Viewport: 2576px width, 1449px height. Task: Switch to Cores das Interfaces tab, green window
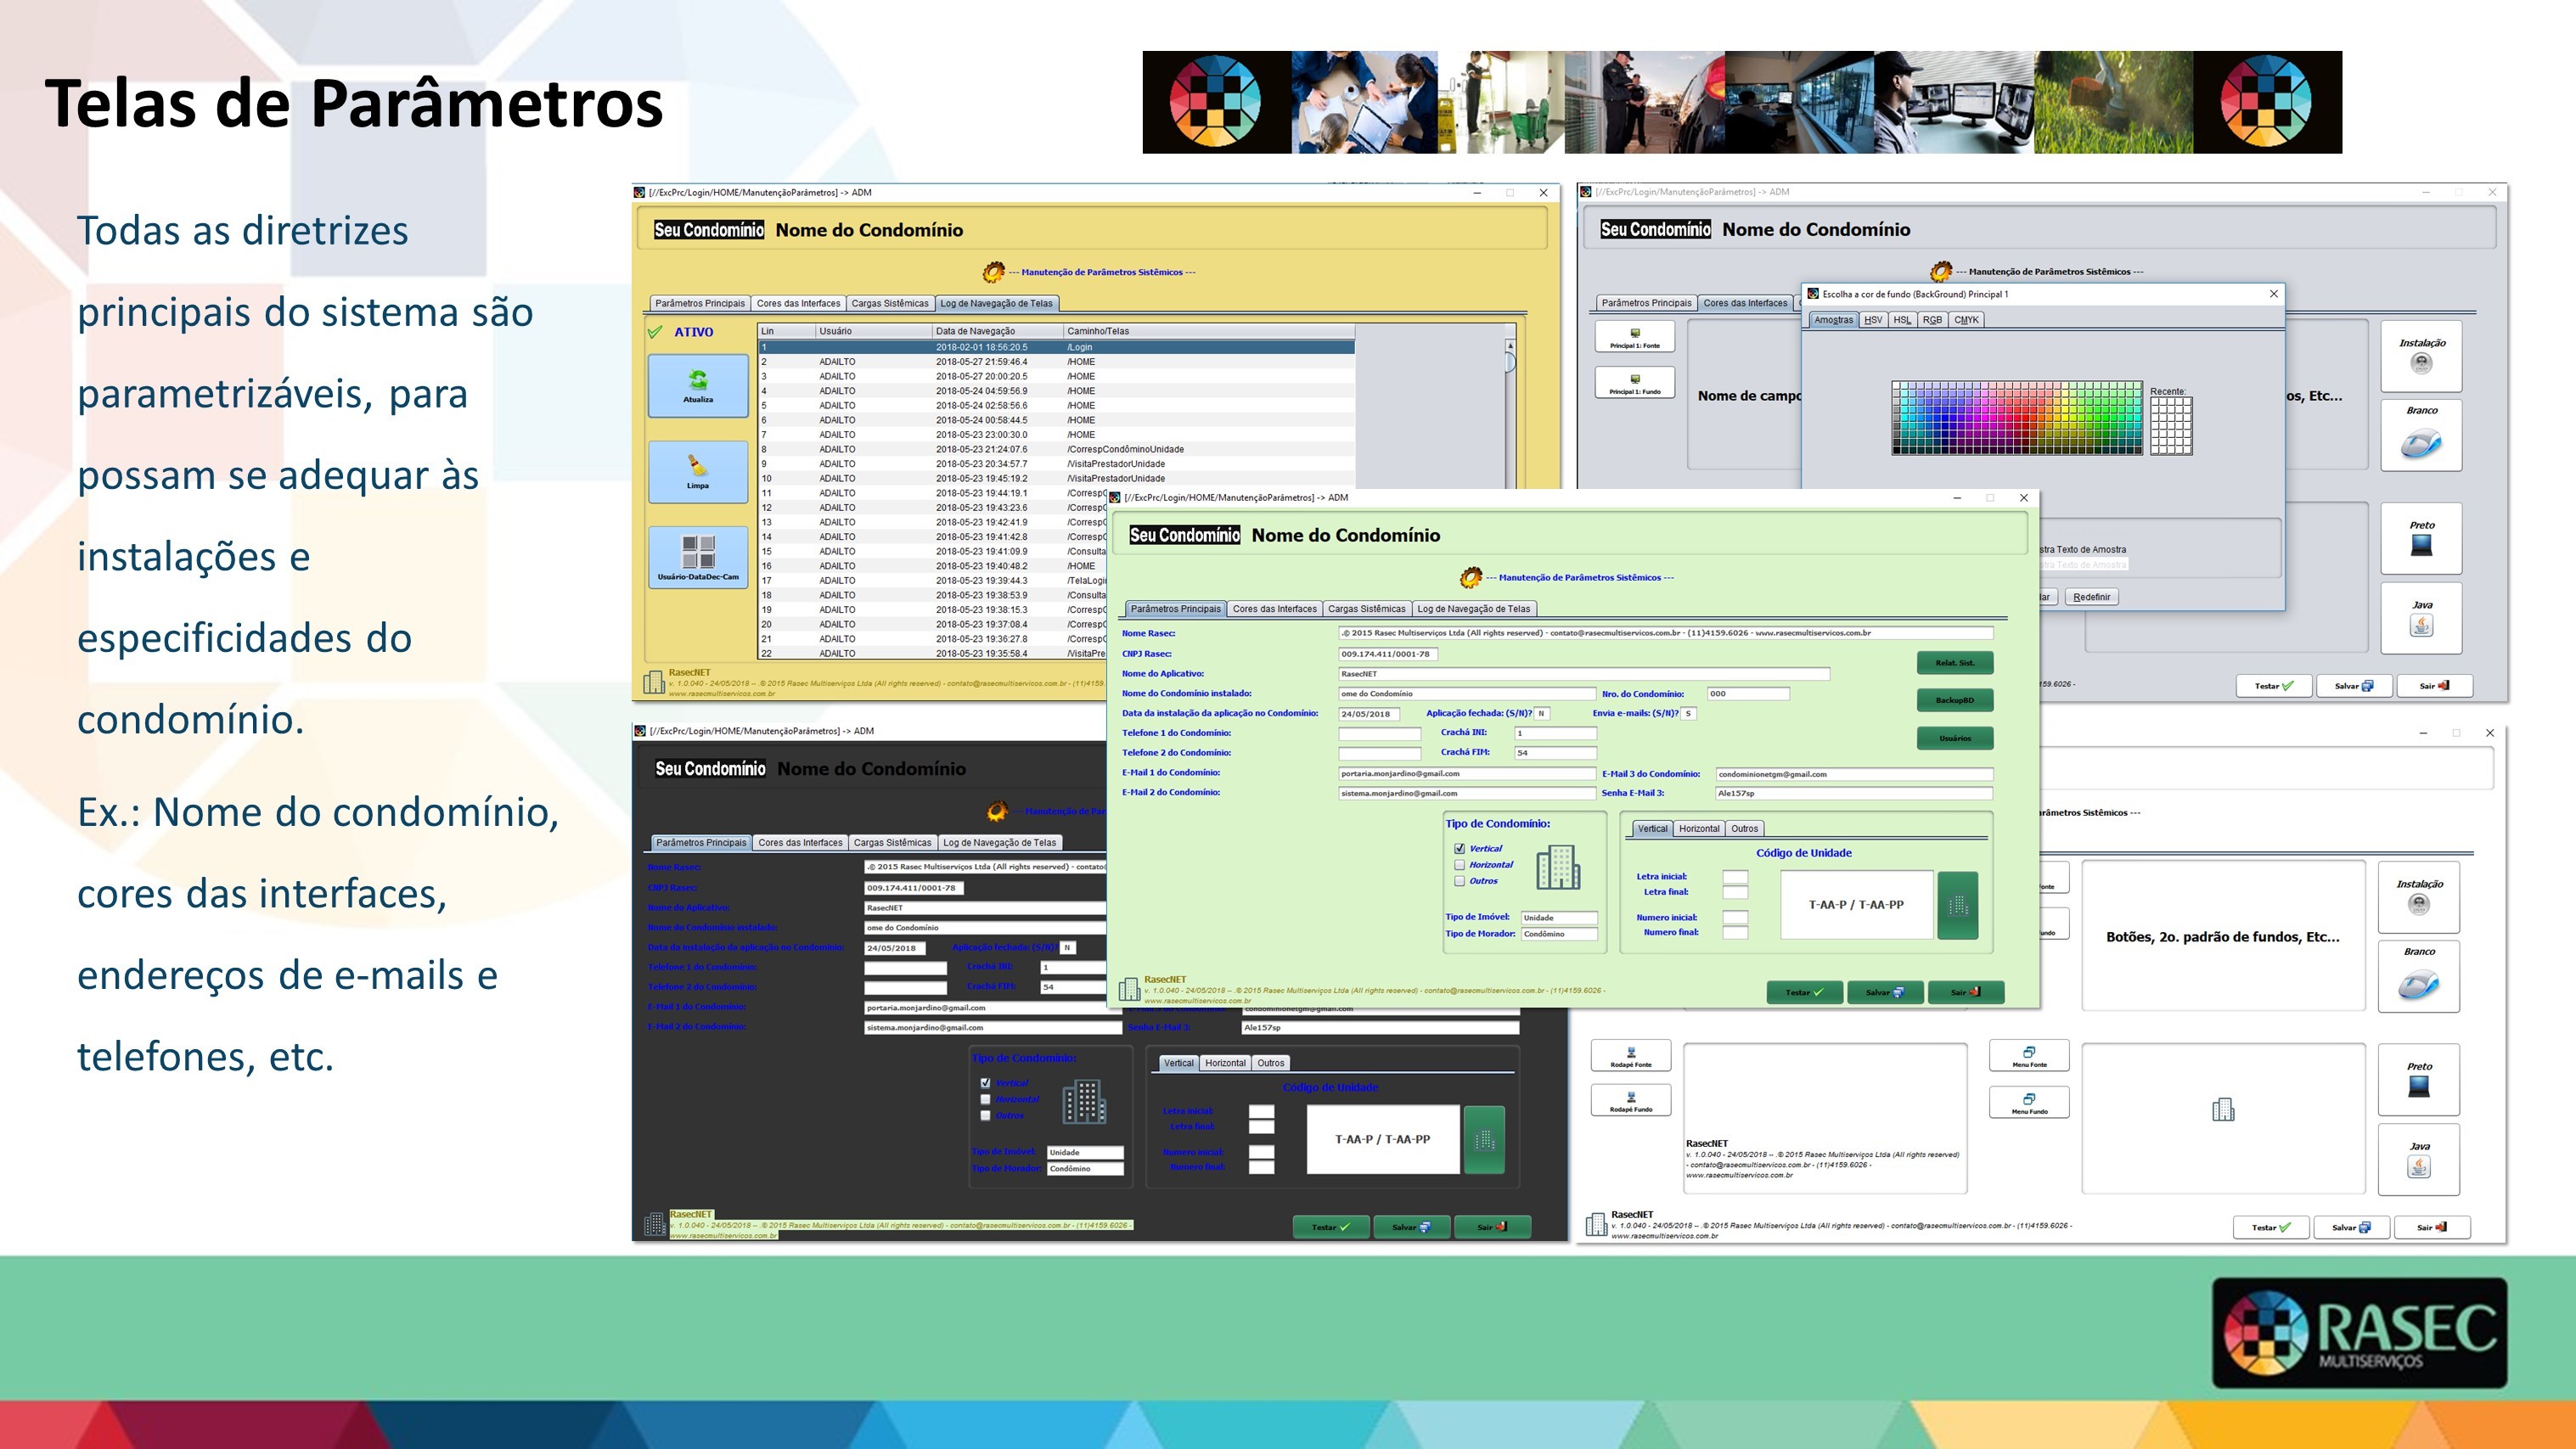[1274, 609]
